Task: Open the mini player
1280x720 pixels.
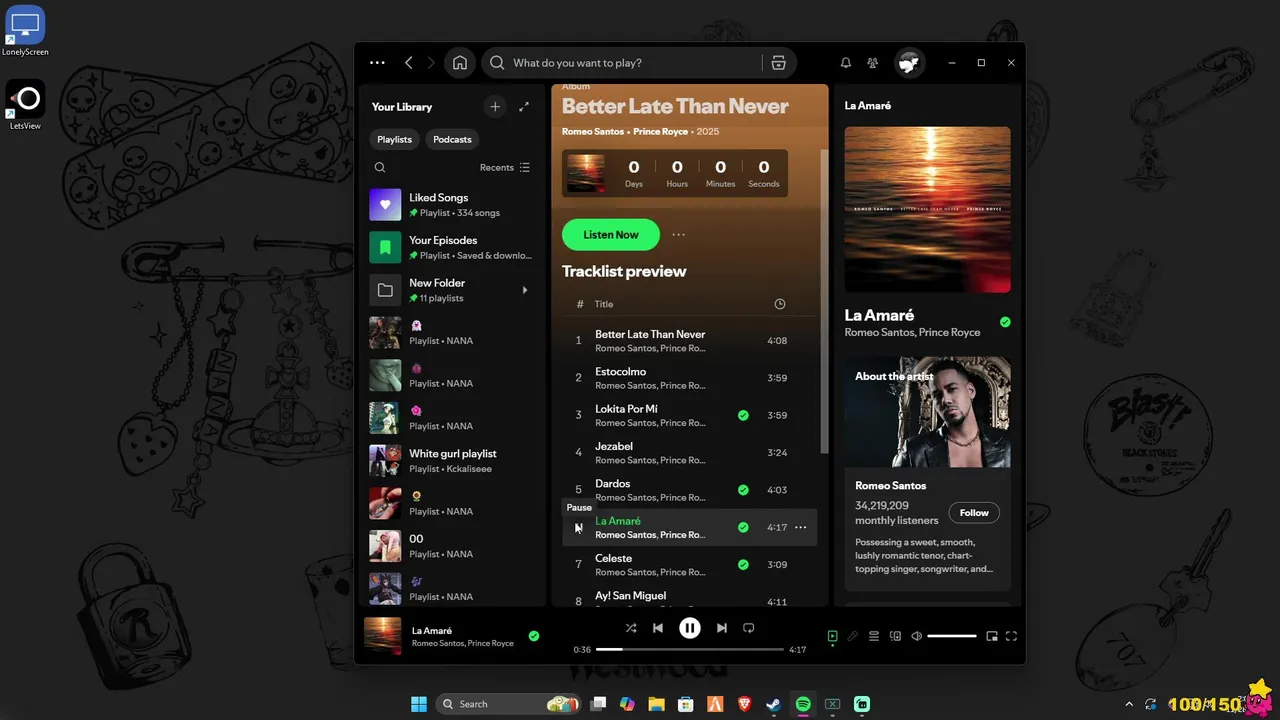Action: coord(992,636)
